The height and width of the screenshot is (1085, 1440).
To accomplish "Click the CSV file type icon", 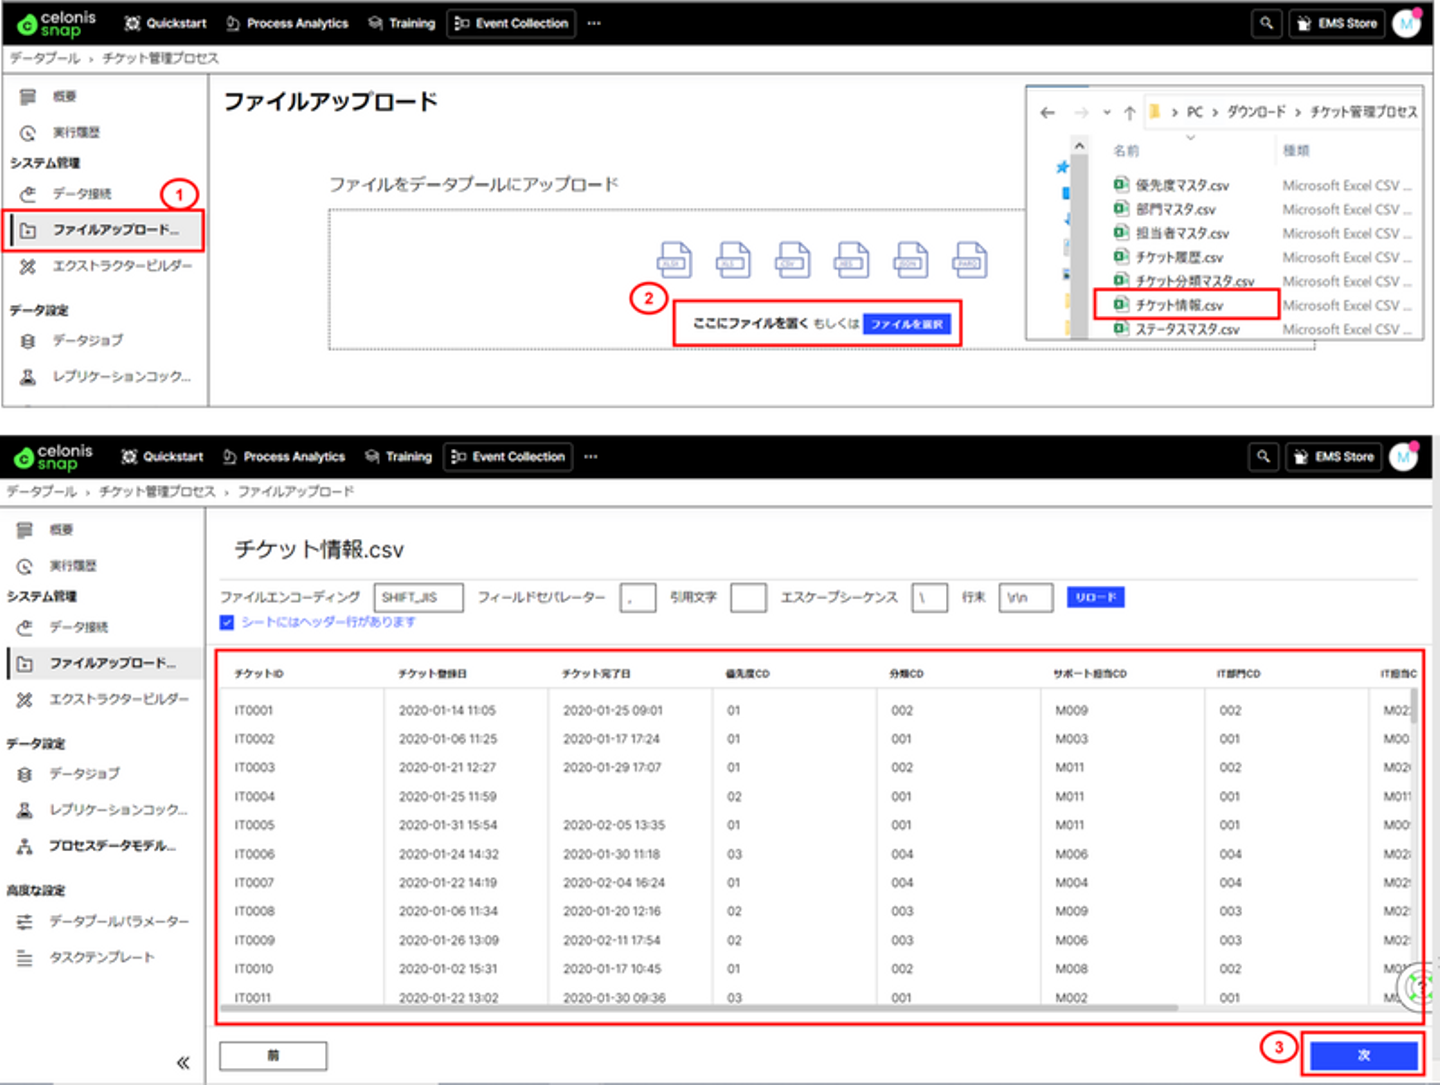I will pos(793,260).
